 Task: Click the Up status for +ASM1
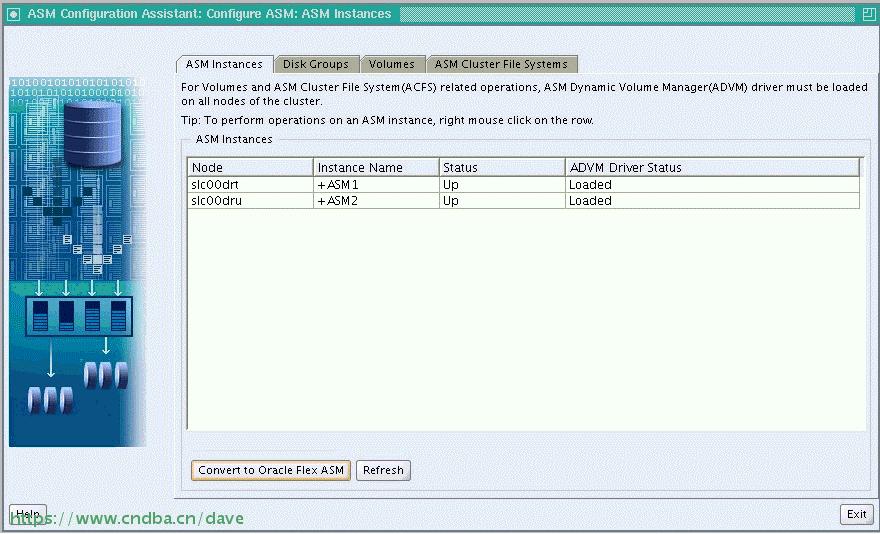click(502, 185)
